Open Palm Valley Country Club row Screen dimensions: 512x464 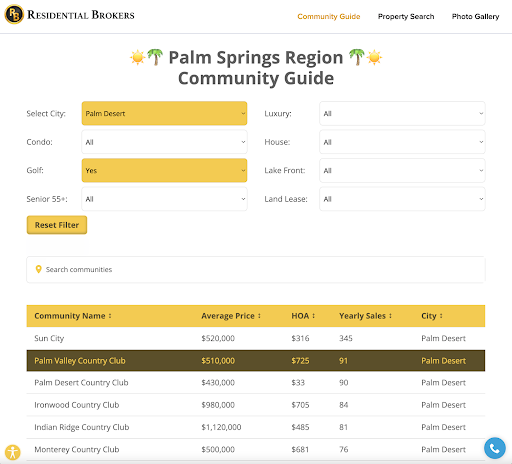[256, 361]
